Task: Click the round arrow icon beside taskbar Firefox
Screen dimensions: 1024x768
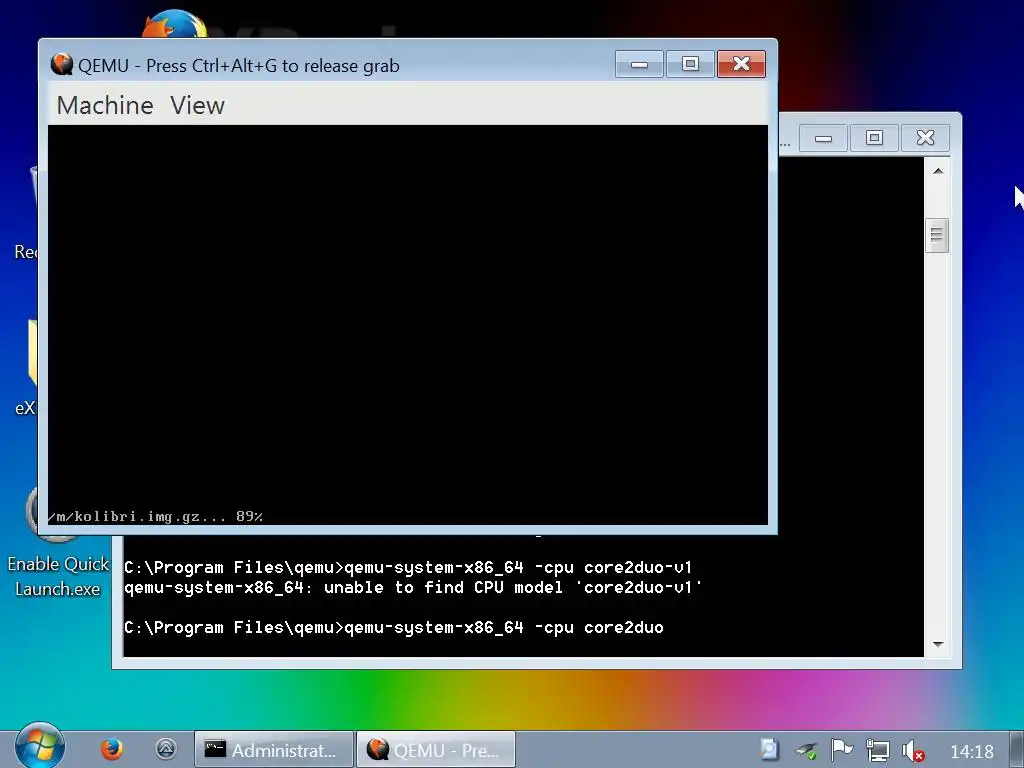Action: pyautogui.click(x=166, y=749)
